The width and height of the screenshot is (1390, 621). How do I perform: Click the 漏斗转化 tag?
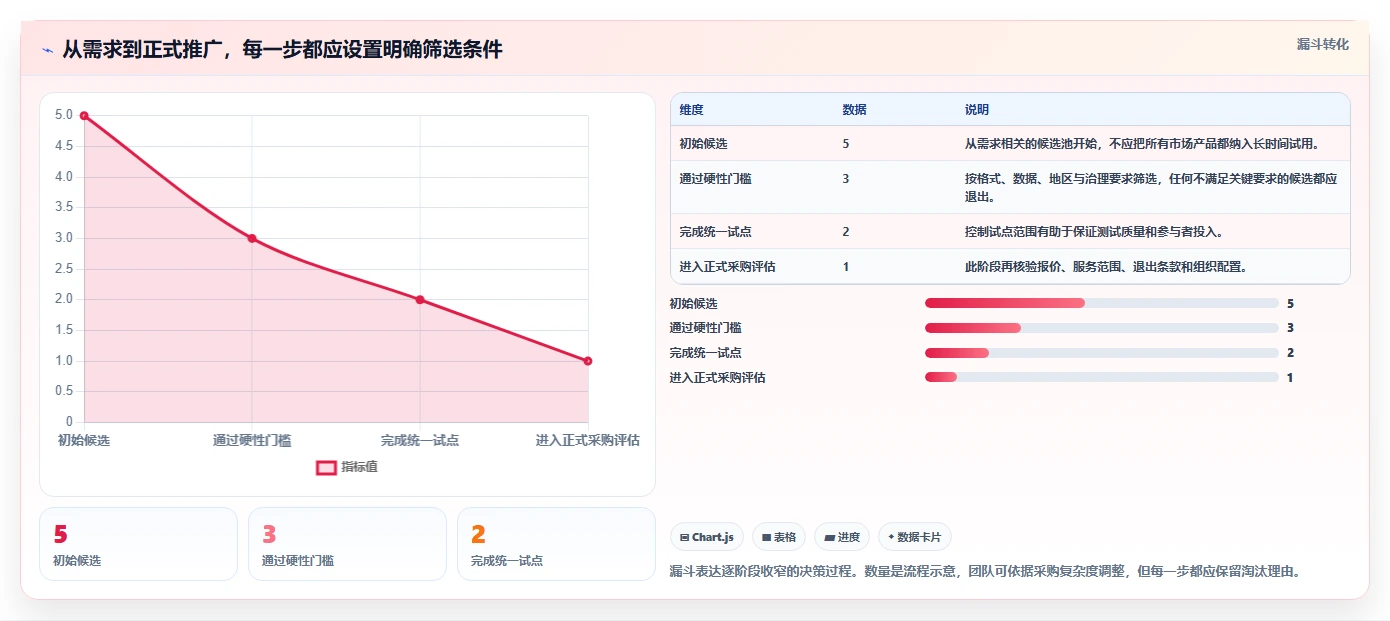tap(1322, 45)
